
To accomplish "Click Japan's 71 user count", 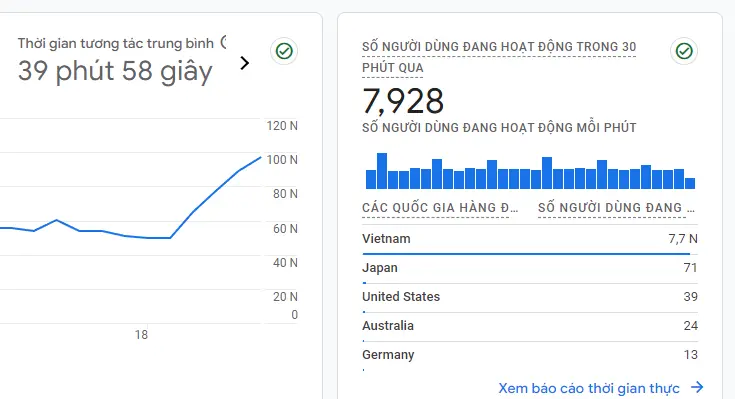I will click(x=690, y=268).
